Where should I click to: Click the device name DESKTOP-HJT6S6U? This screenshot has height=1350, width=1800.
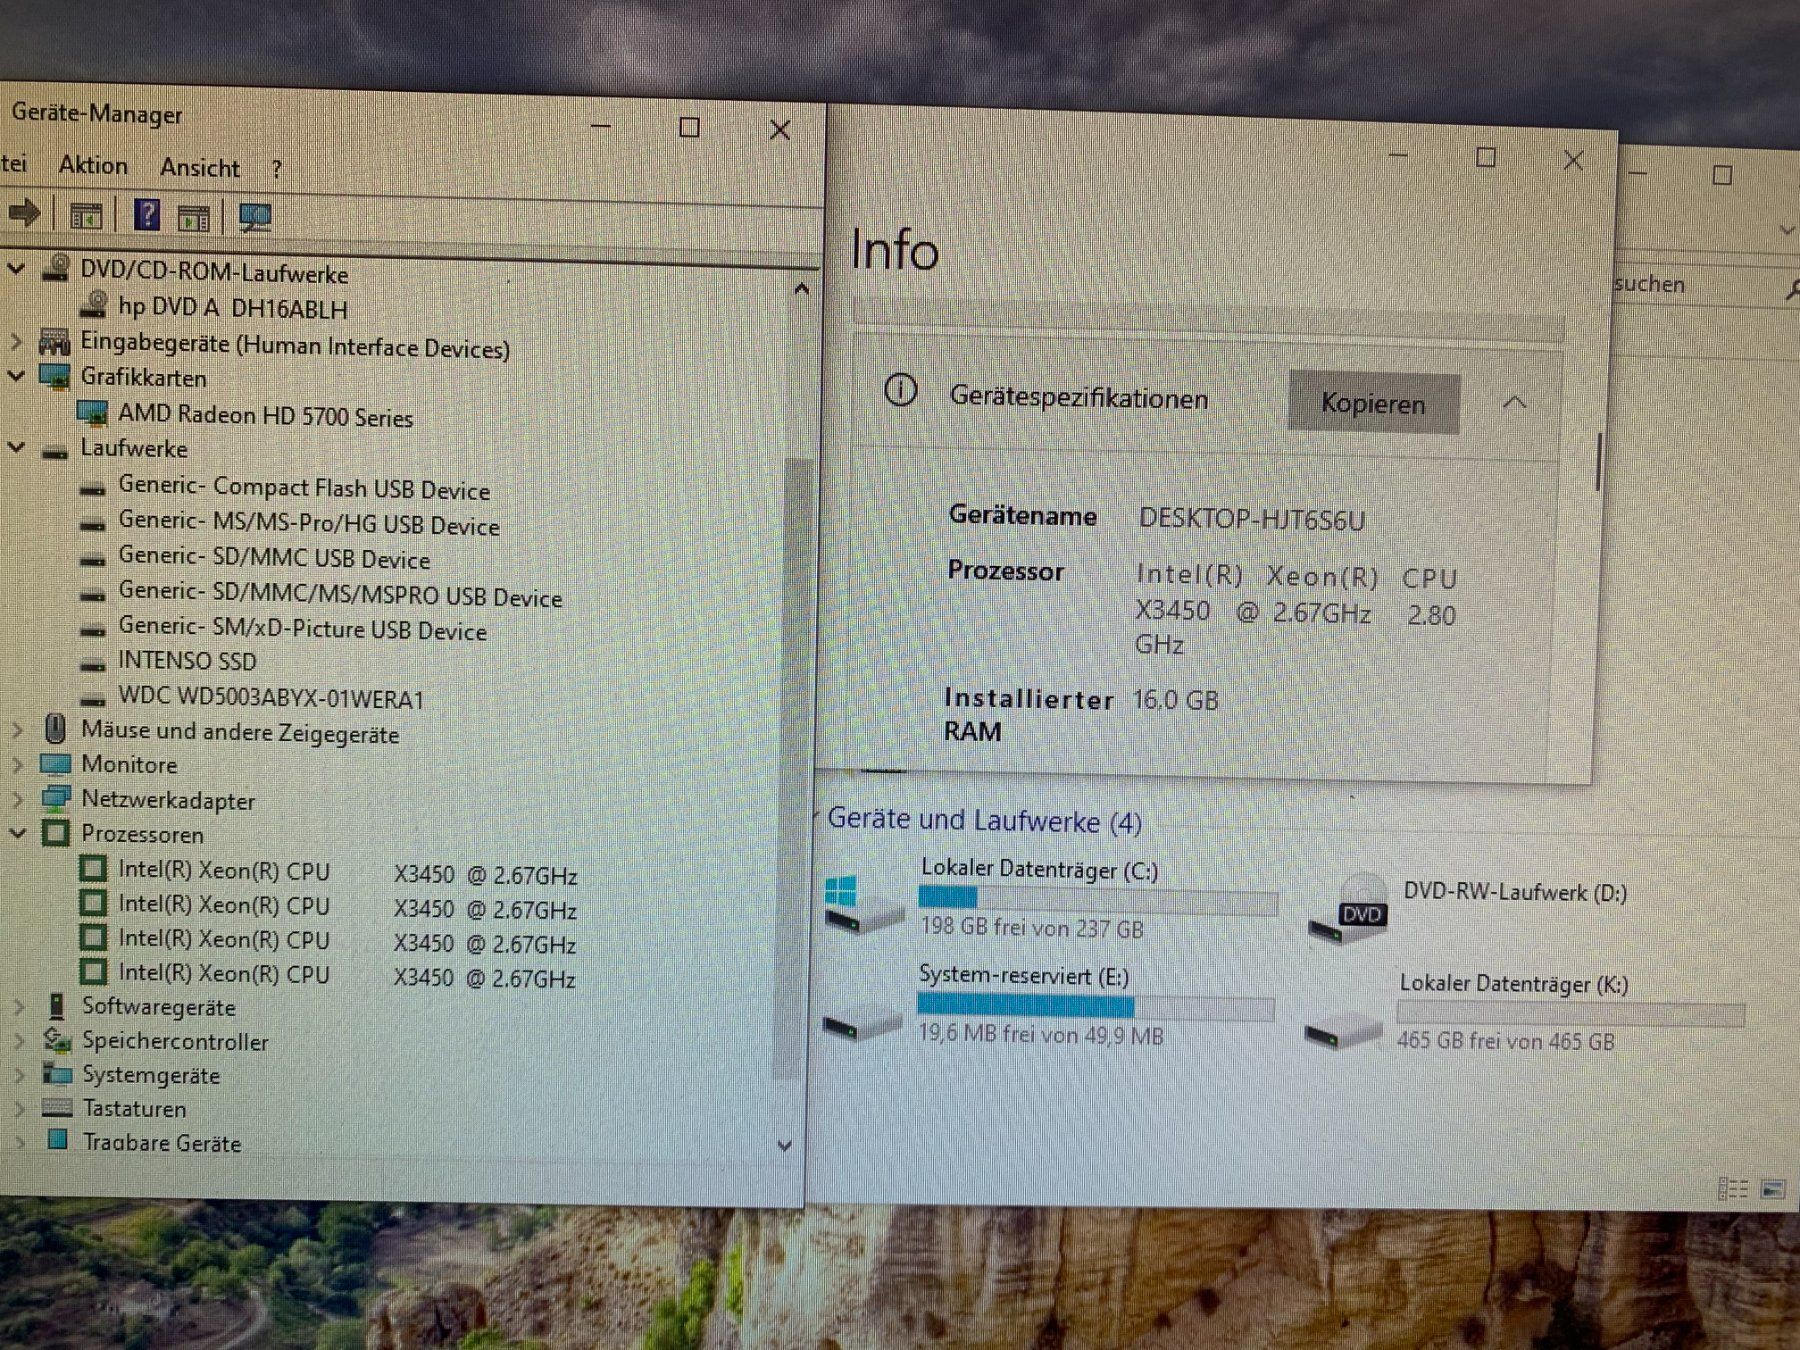pos(1252,520)
